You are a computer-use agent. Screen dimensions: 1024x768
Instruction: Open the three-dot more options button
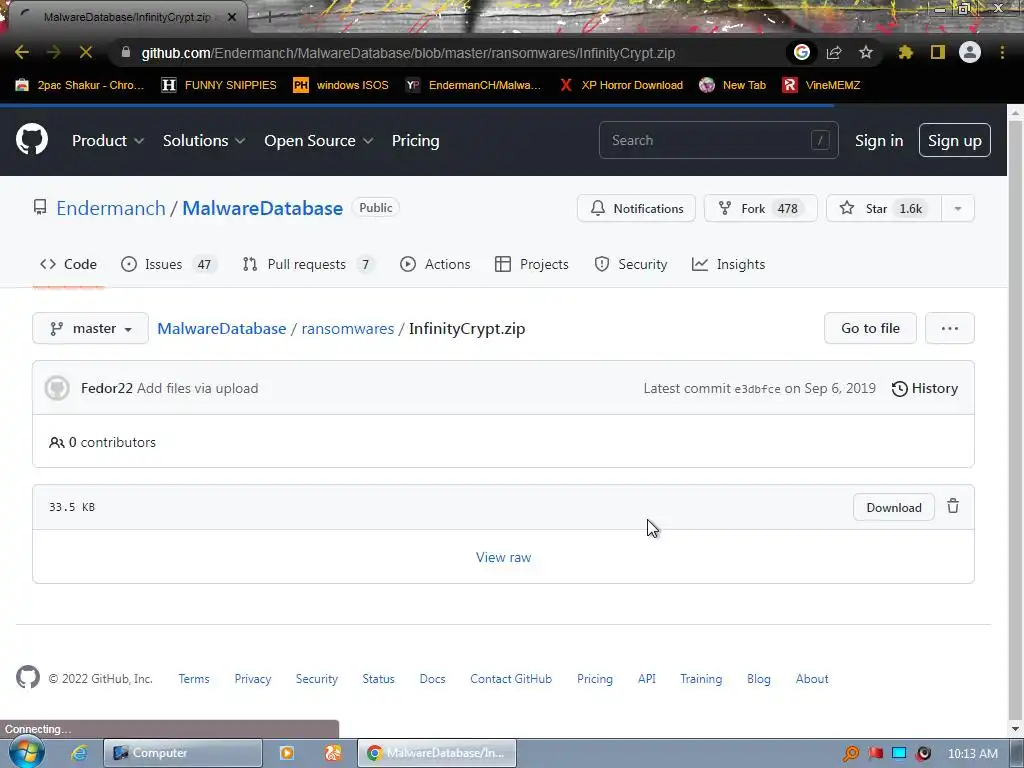[x=950, y=328]
